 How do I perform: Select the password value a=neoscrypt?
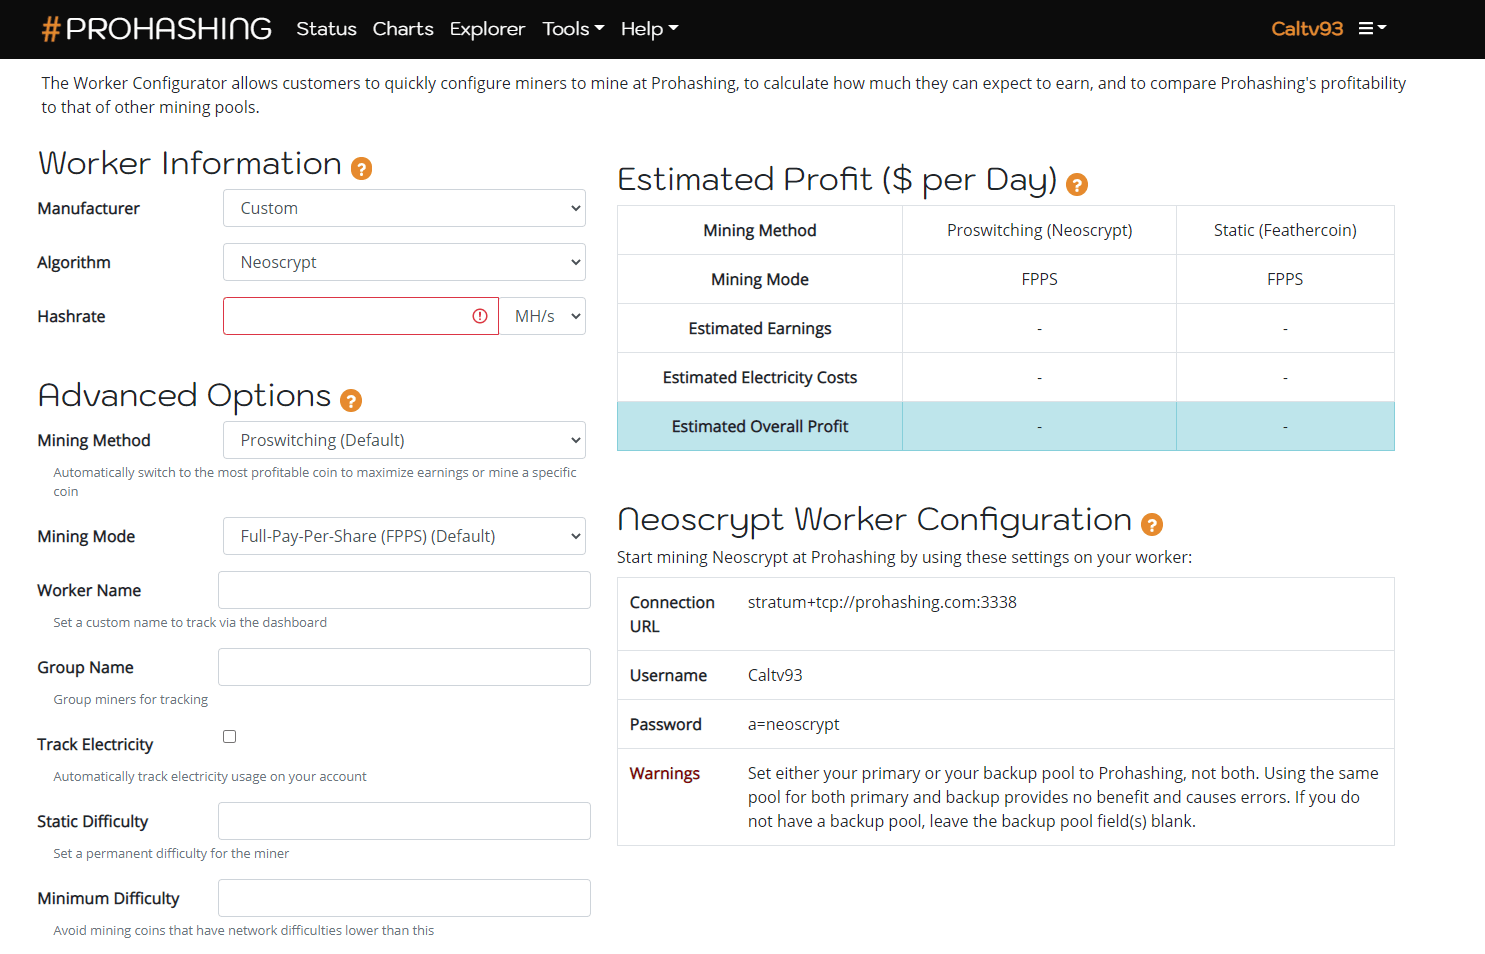[794, 724]
